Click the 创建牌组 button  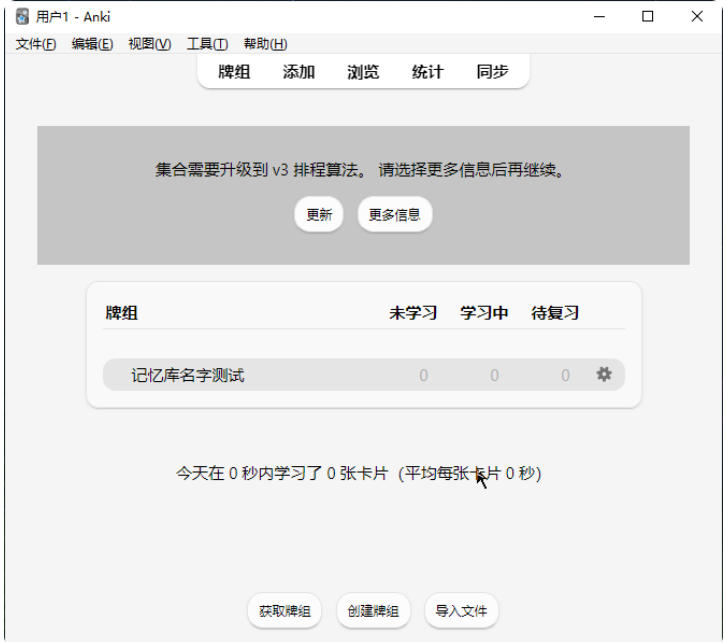tap(373, 611)
